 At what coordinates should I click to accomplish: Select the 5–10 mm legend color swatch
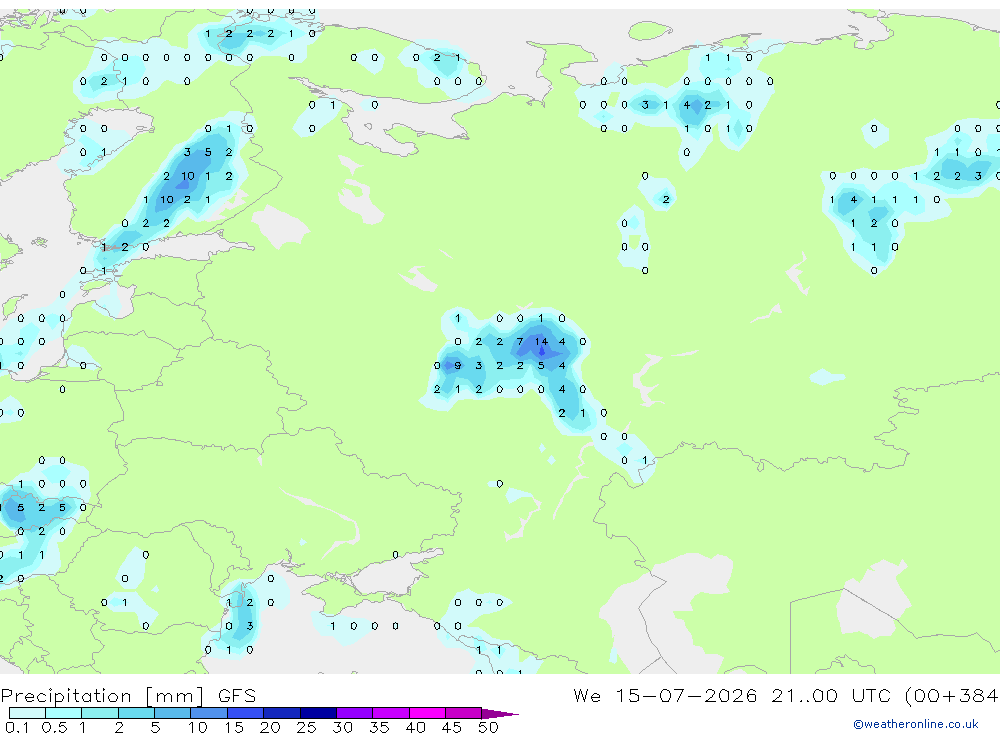[x=173, y=713]
